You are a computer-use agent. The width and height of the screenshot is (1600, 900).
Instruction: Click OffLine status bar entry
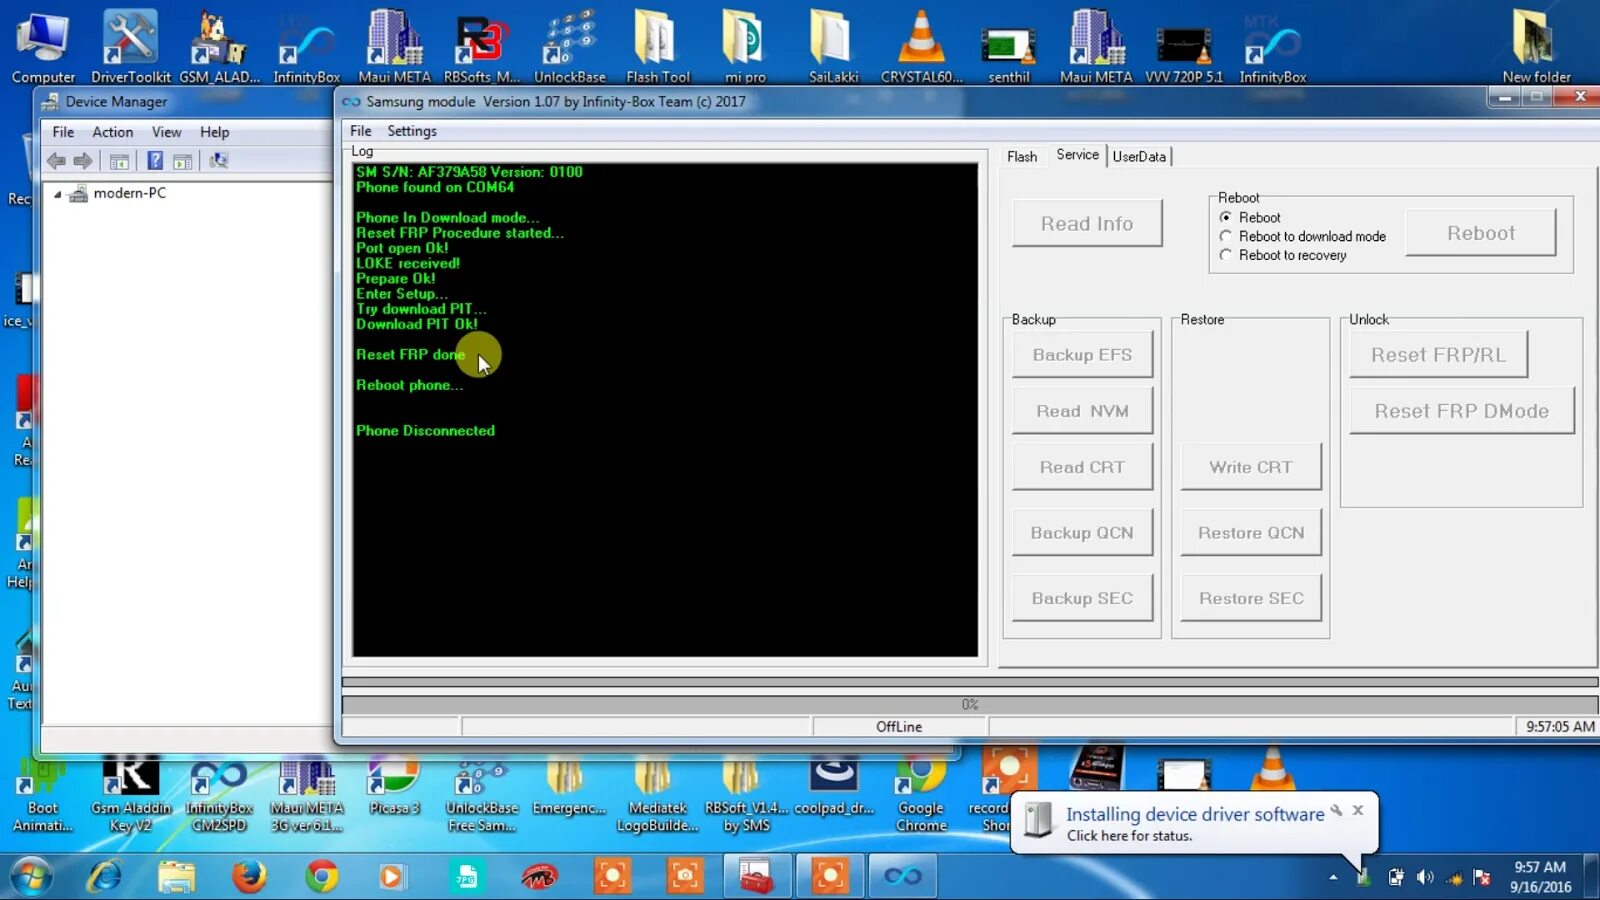coord(899,727)
